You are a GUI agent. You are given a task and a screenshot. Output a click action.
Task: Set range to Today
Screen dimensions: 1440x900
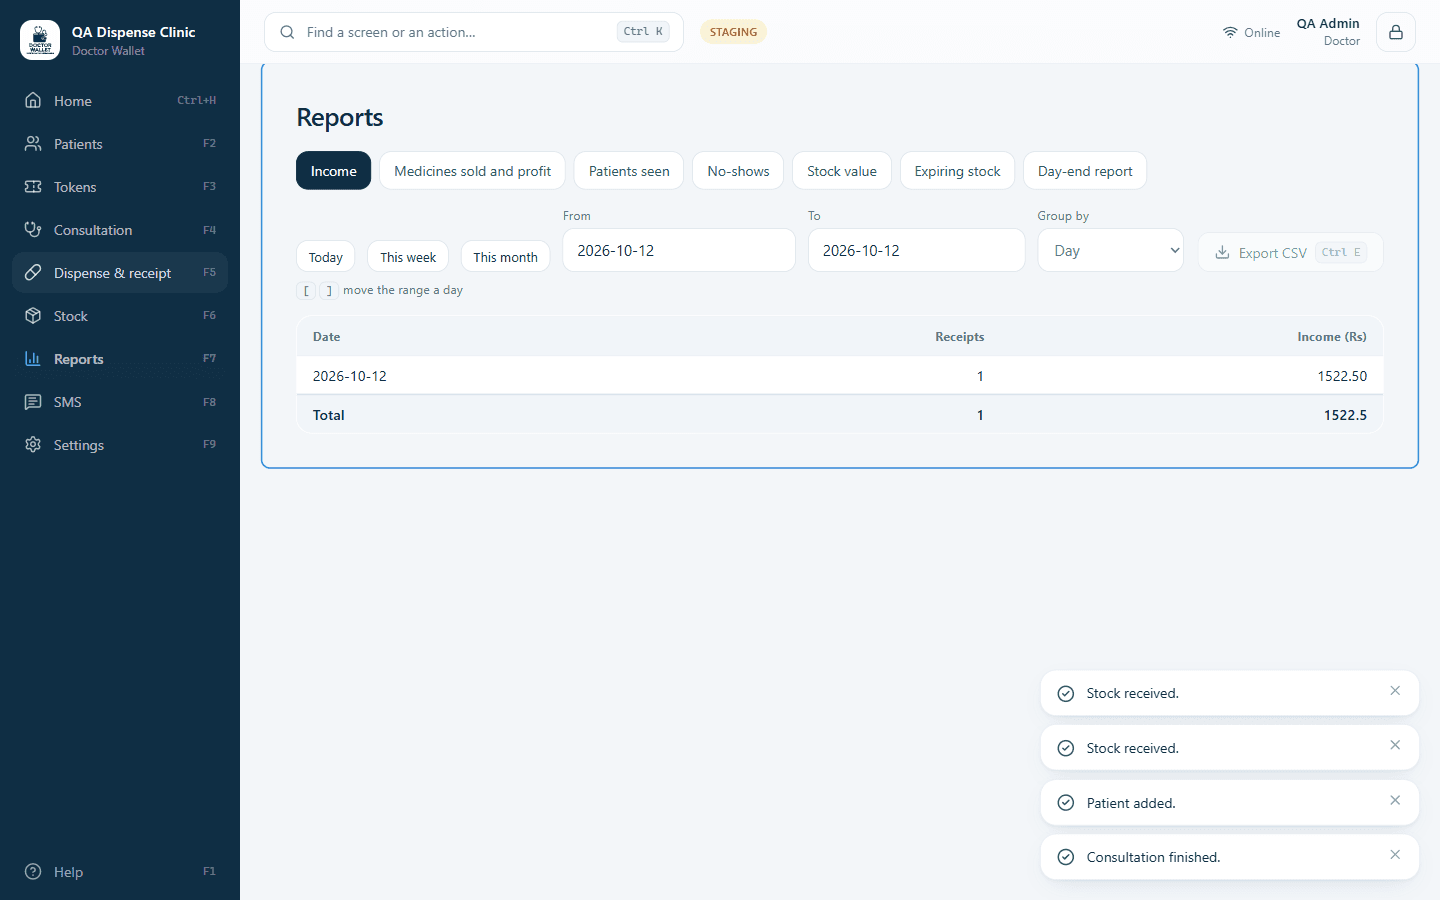coord(325,257)
